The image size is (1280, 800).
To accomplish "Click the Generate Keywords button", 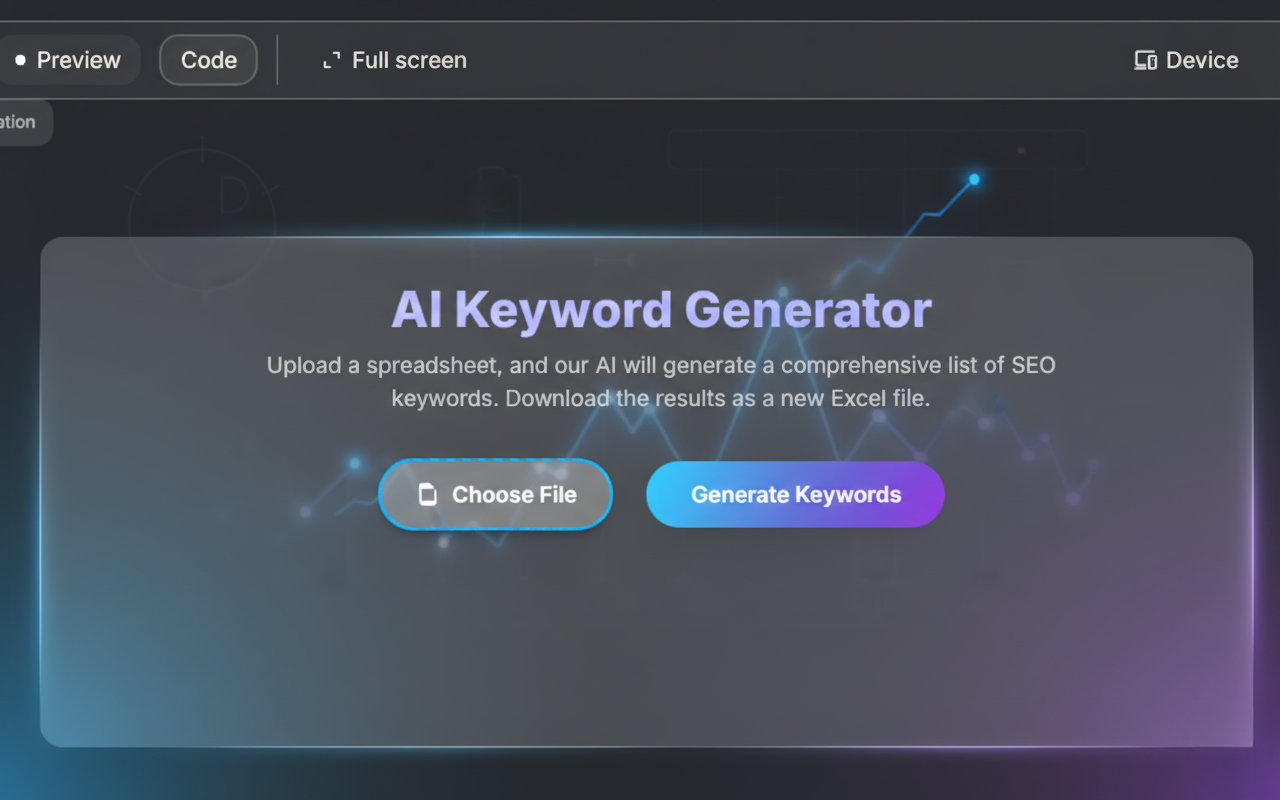I will pyautogui.click(x=795, y=494).
